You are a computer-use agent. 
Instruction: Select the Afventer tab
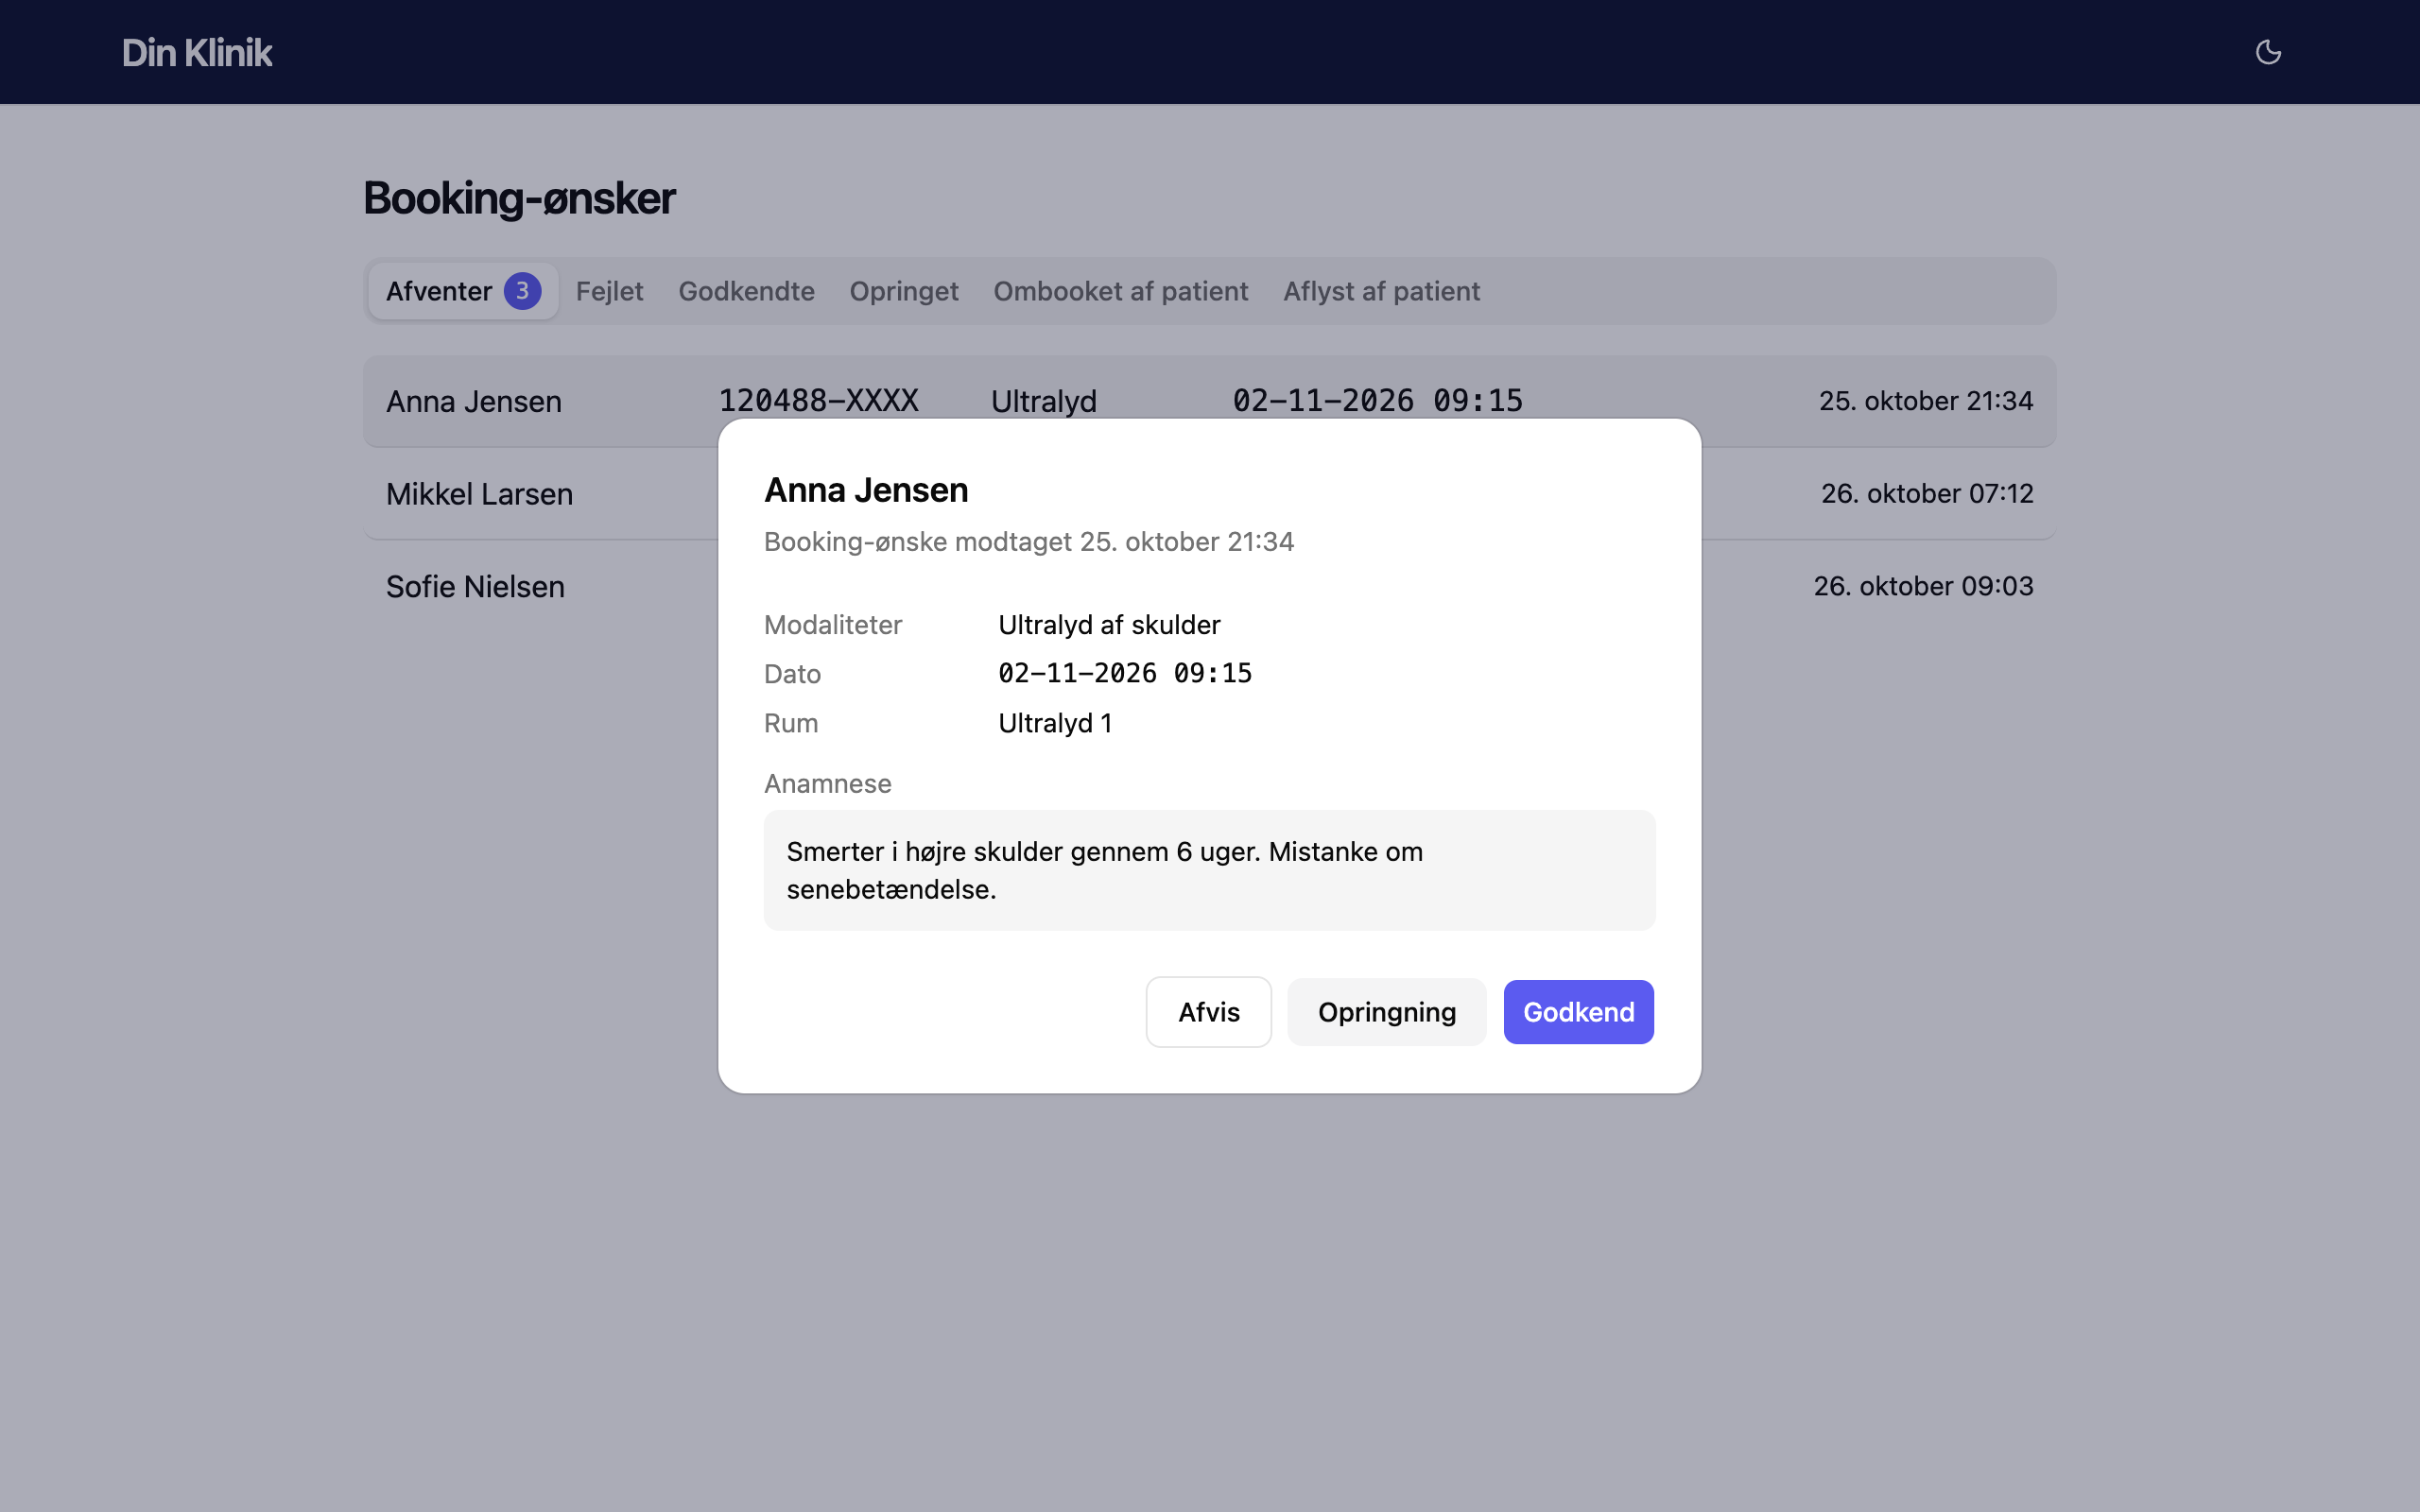[463, 291]
